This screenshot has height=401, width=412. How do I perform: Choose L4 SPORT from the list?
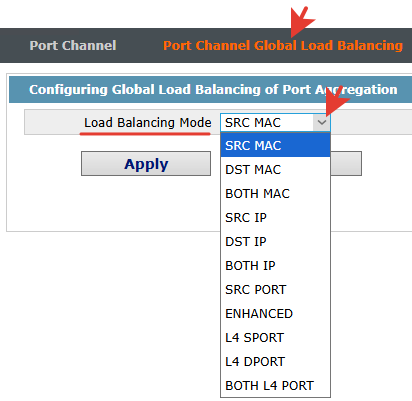[x=275, y=337]
